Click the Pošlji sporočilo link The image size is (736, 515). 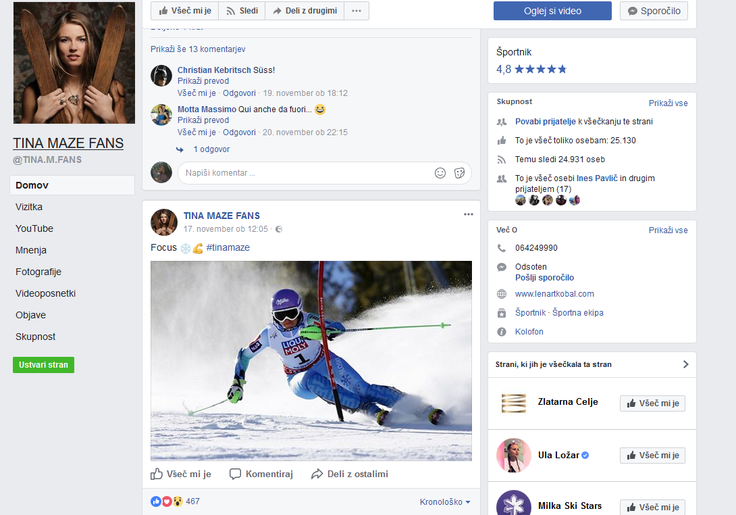click(544, 278)
